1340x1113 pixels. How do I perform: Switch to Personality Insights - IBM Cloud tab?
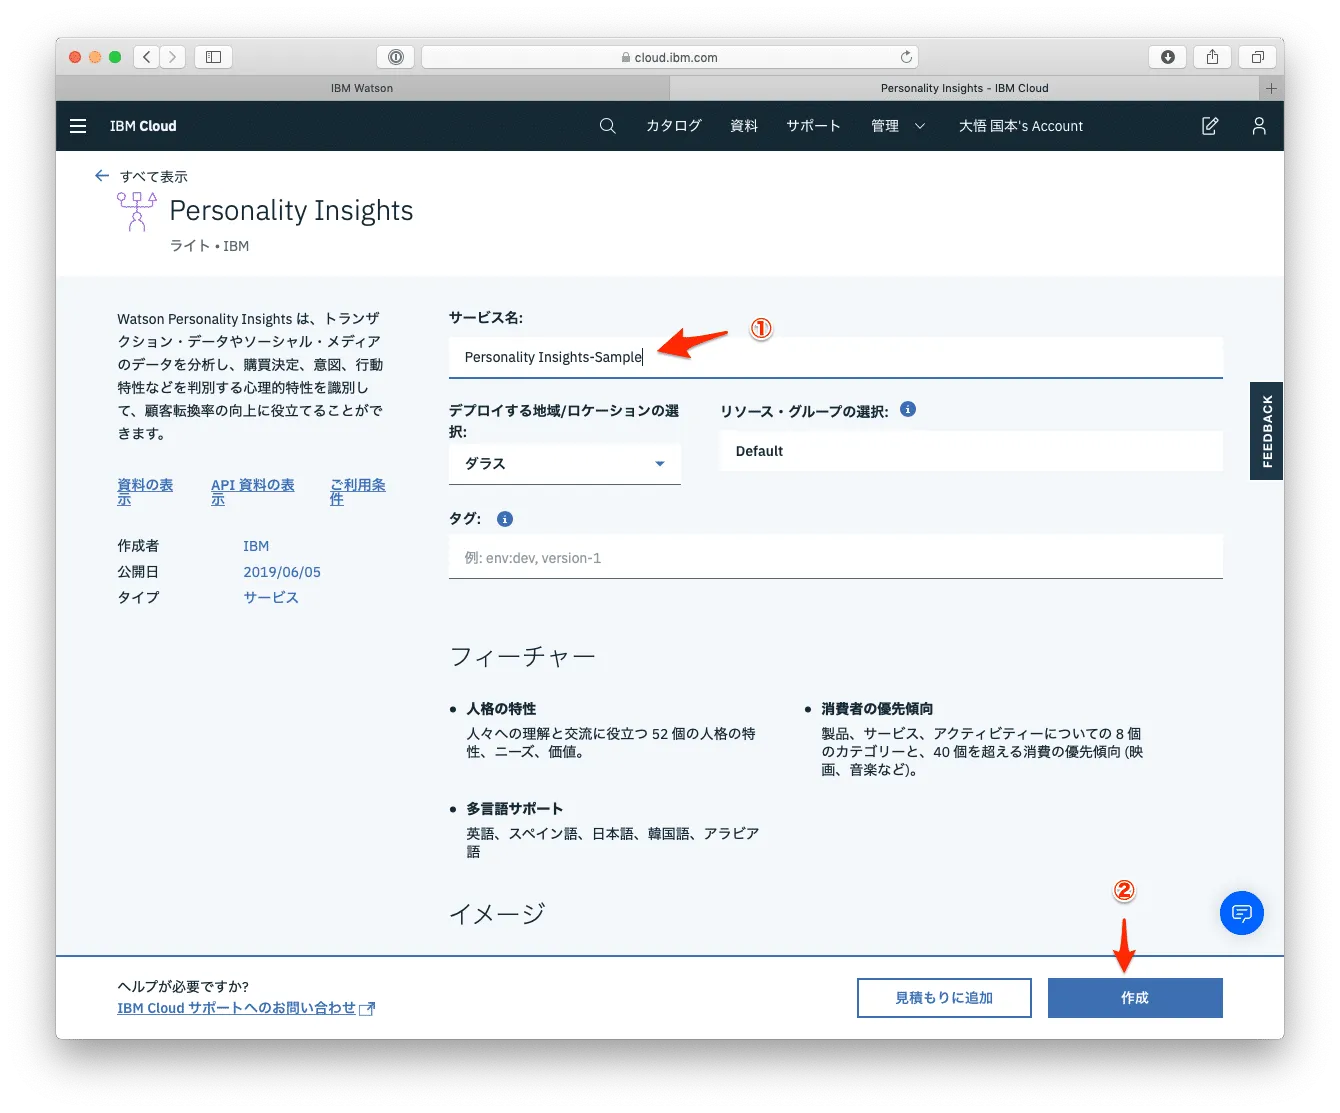[964, 88]
